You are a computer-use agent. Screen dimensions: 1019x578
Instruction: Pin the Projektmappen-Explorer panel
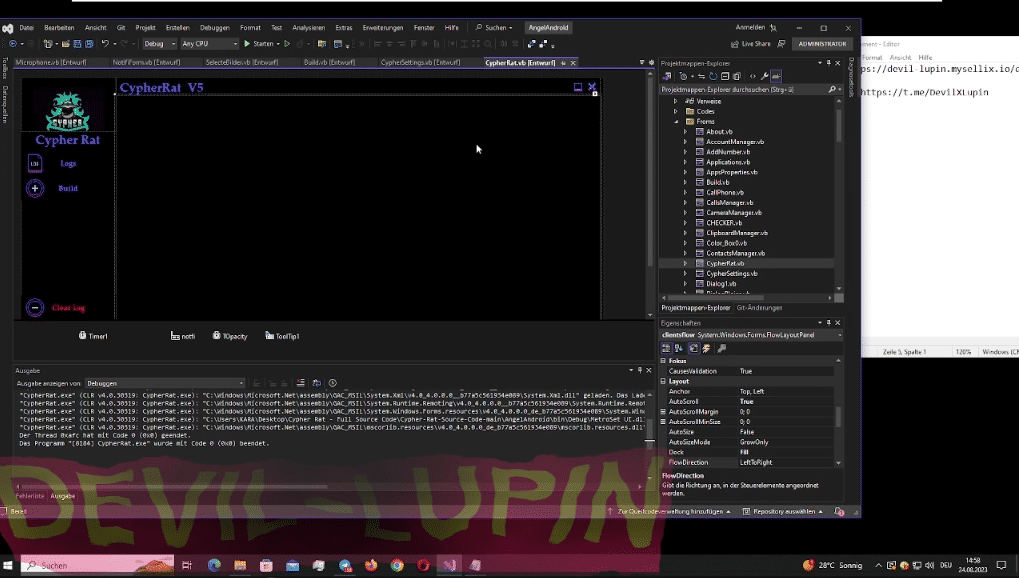pos(828,63)
